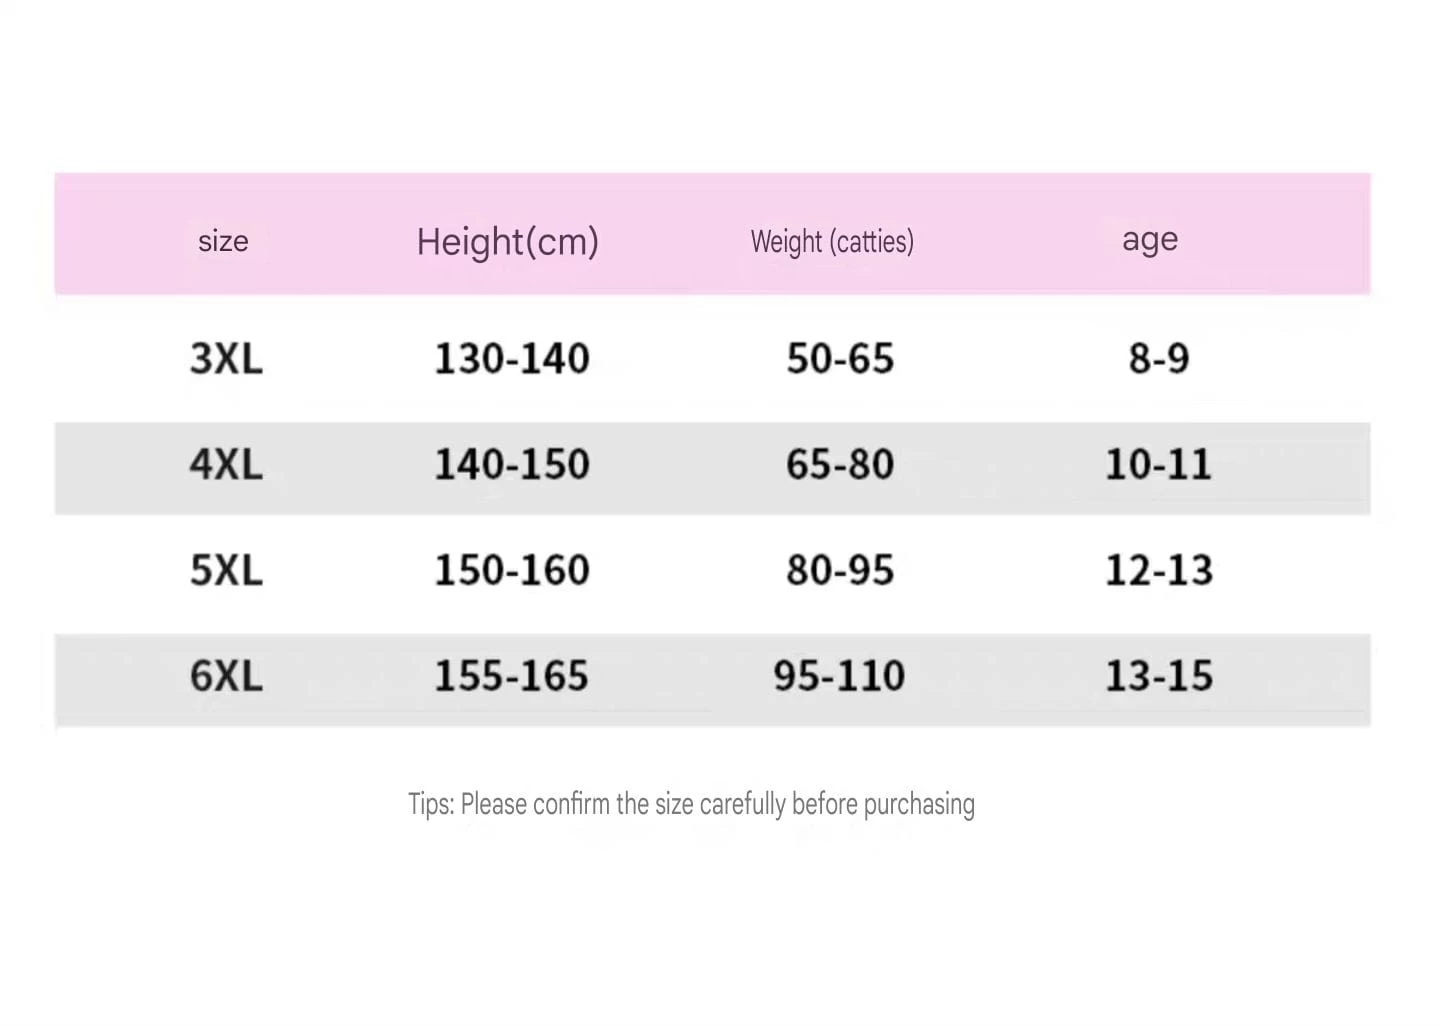The height and width of the screenshot is (1026, 1440).
Task: Select the 'Weight (catties)' header
Action: (x=832, y=241)
